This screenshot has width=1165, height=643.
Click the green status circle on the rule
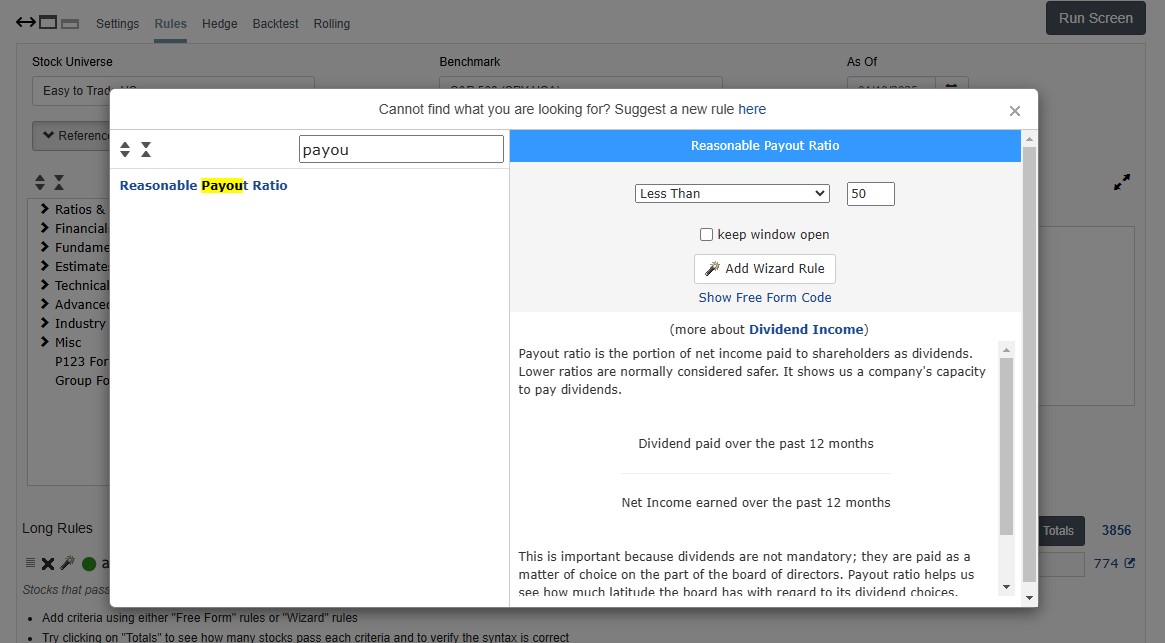click(x=89, y=564)
